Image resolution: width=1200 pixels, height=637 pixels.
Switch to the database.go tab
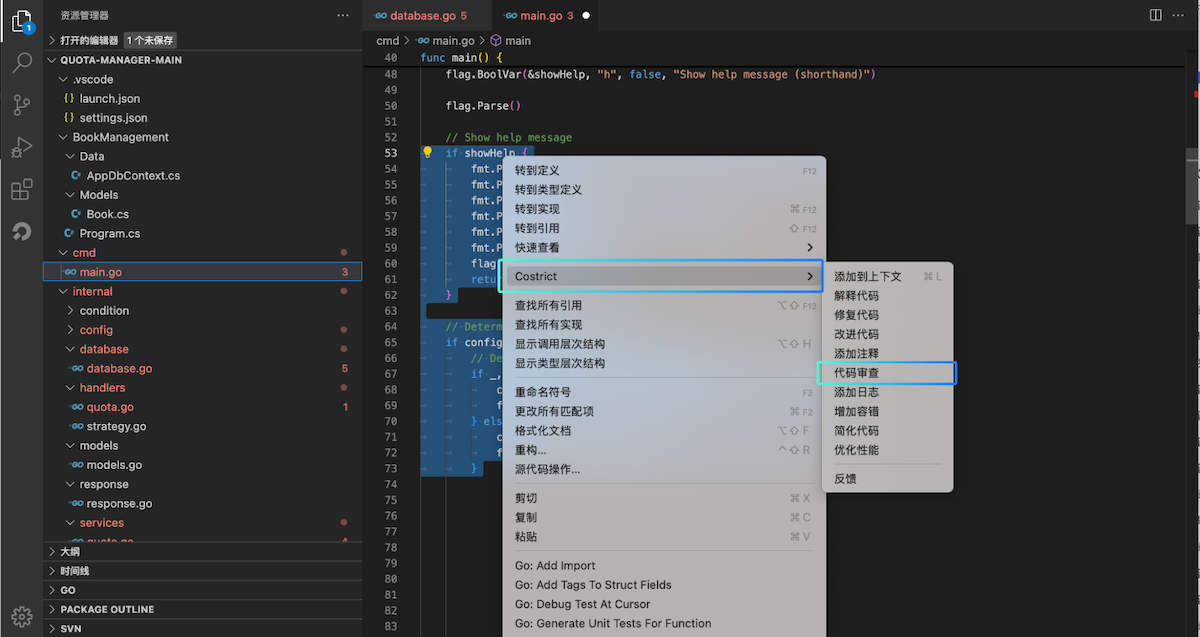(x=419, y=16)
